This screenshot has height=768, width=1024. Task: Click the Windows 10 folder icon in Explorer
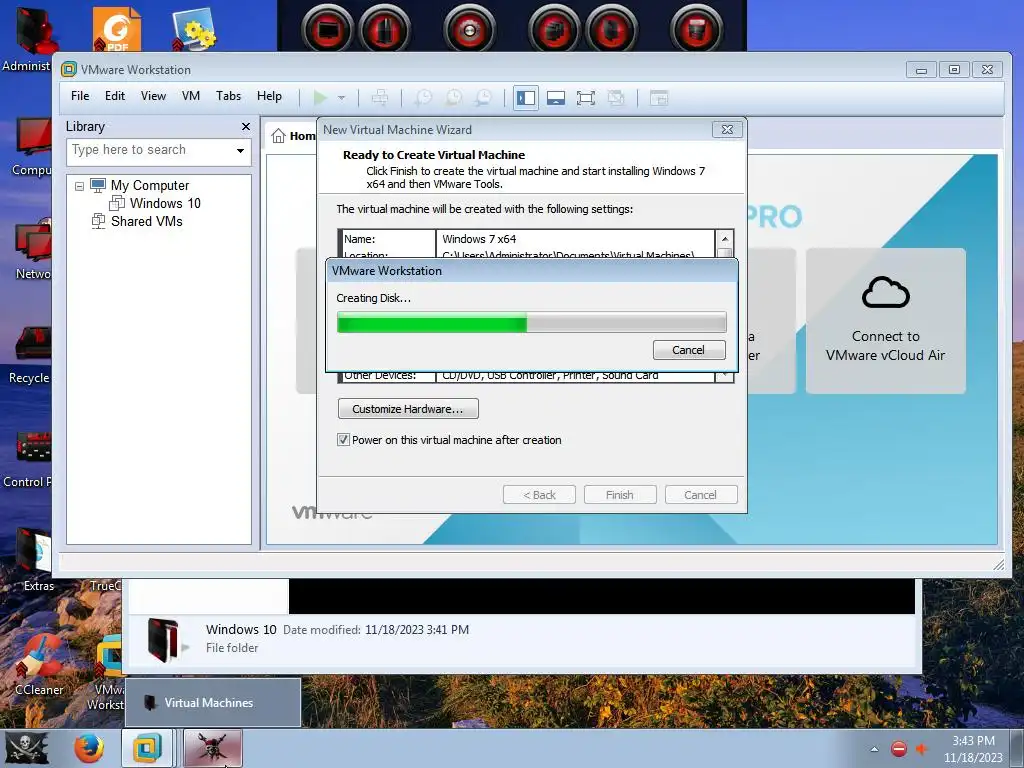163,639
